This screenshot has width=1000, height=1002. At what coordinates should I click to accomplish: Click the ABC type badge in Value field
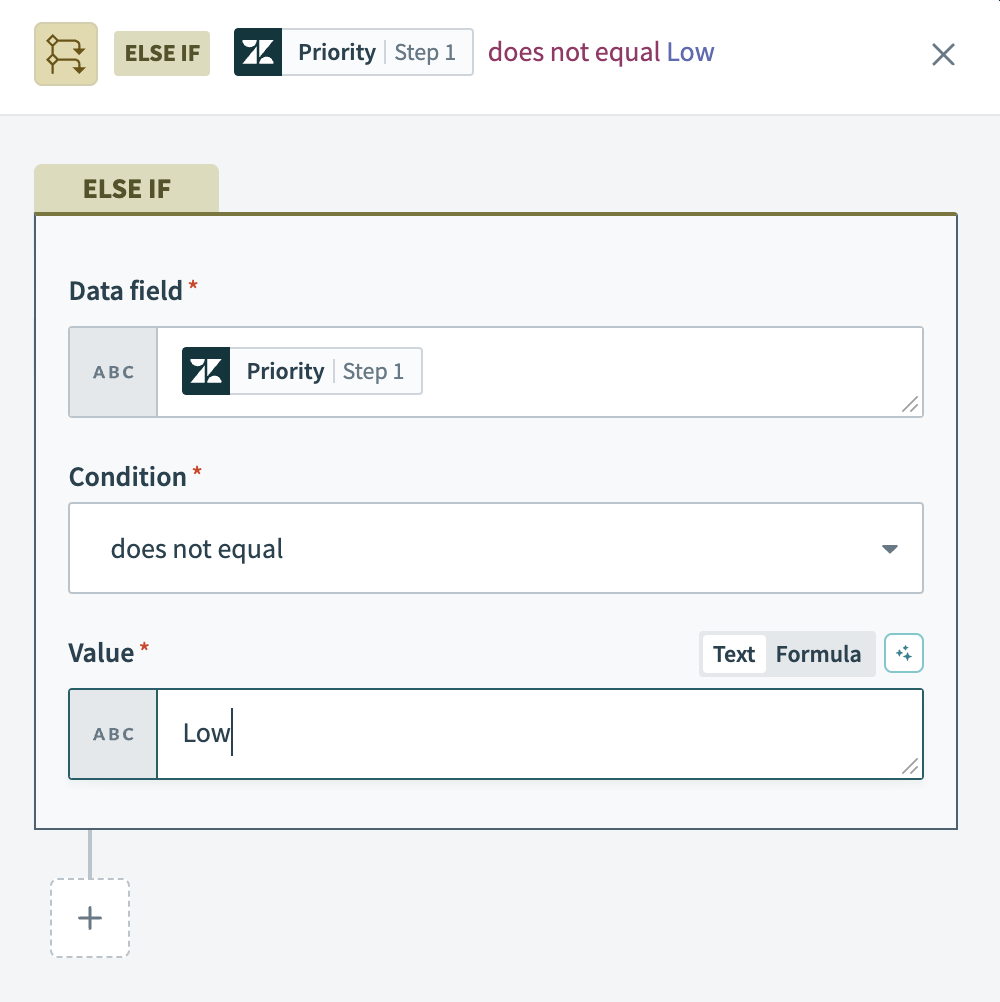[x=113, y=734]
